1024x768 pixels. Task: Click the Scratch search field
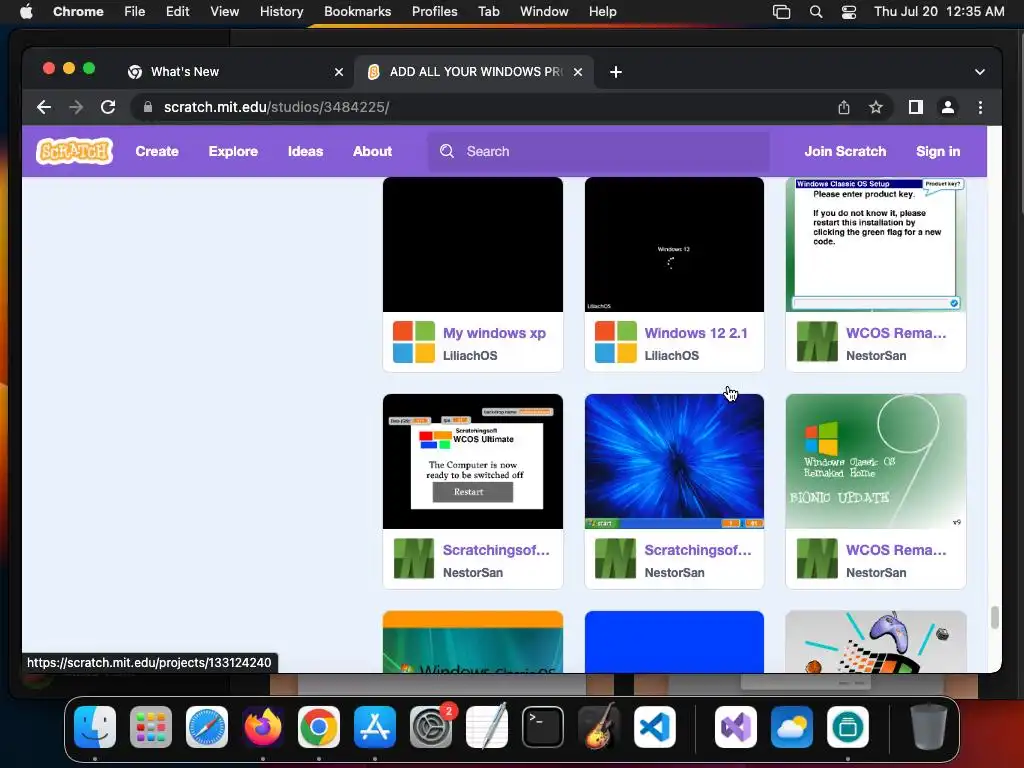coord(598,152)
